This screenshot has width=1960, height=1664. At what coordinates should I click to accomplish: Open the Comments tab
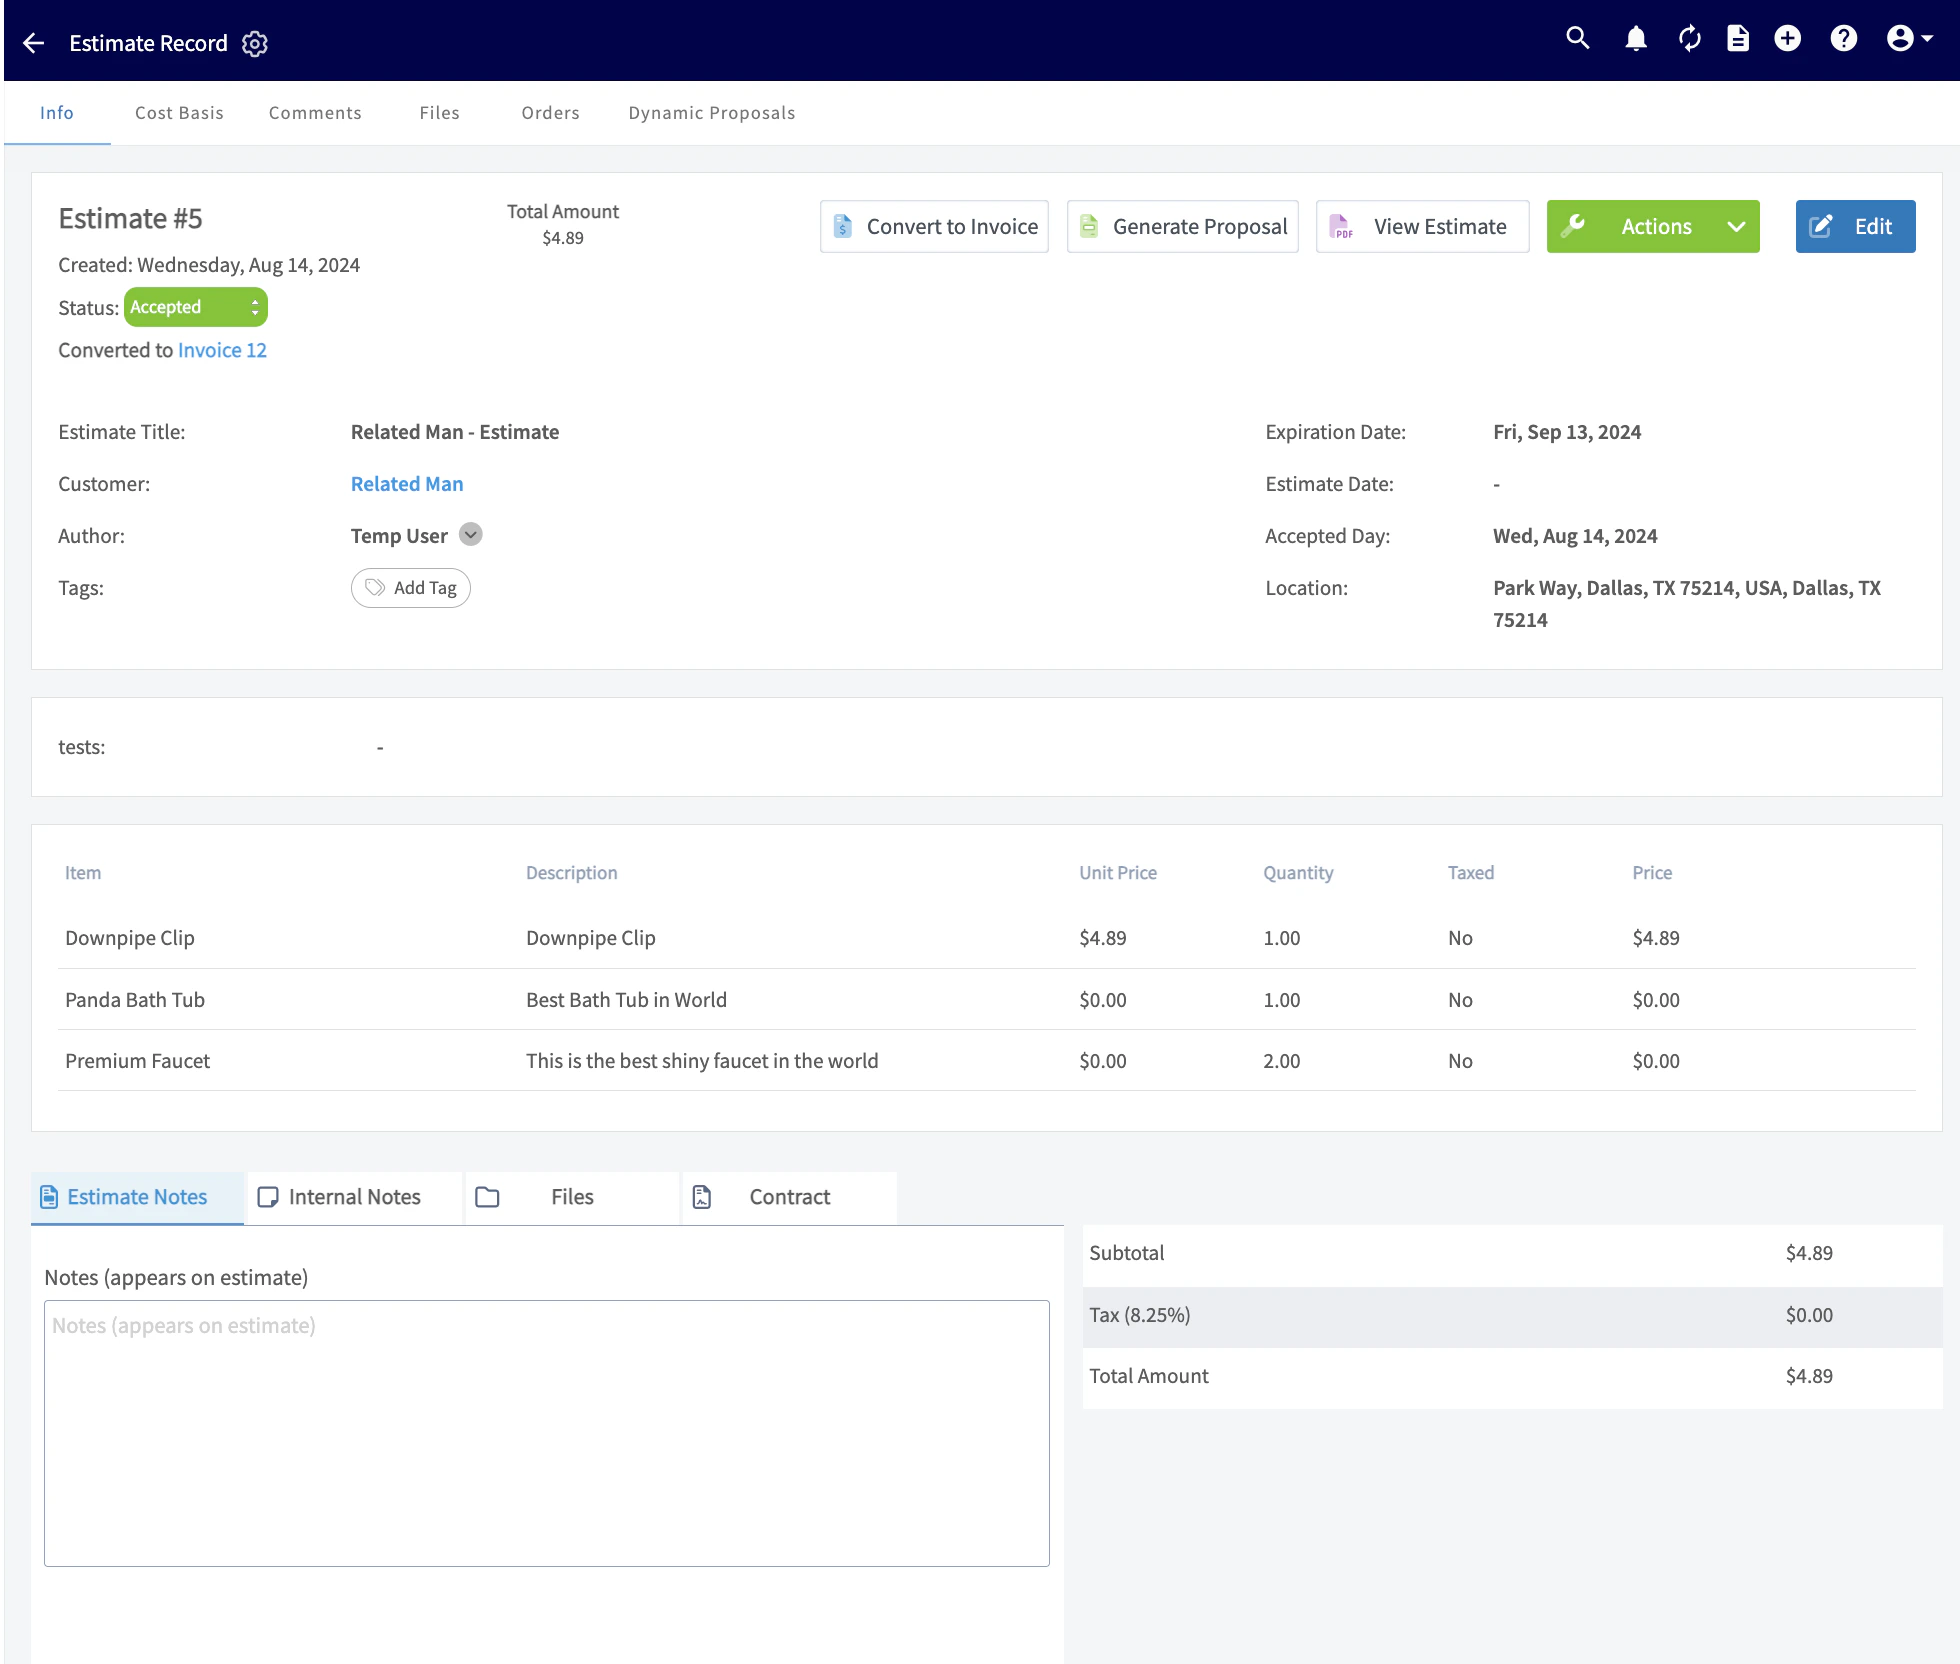pos(315,113)
